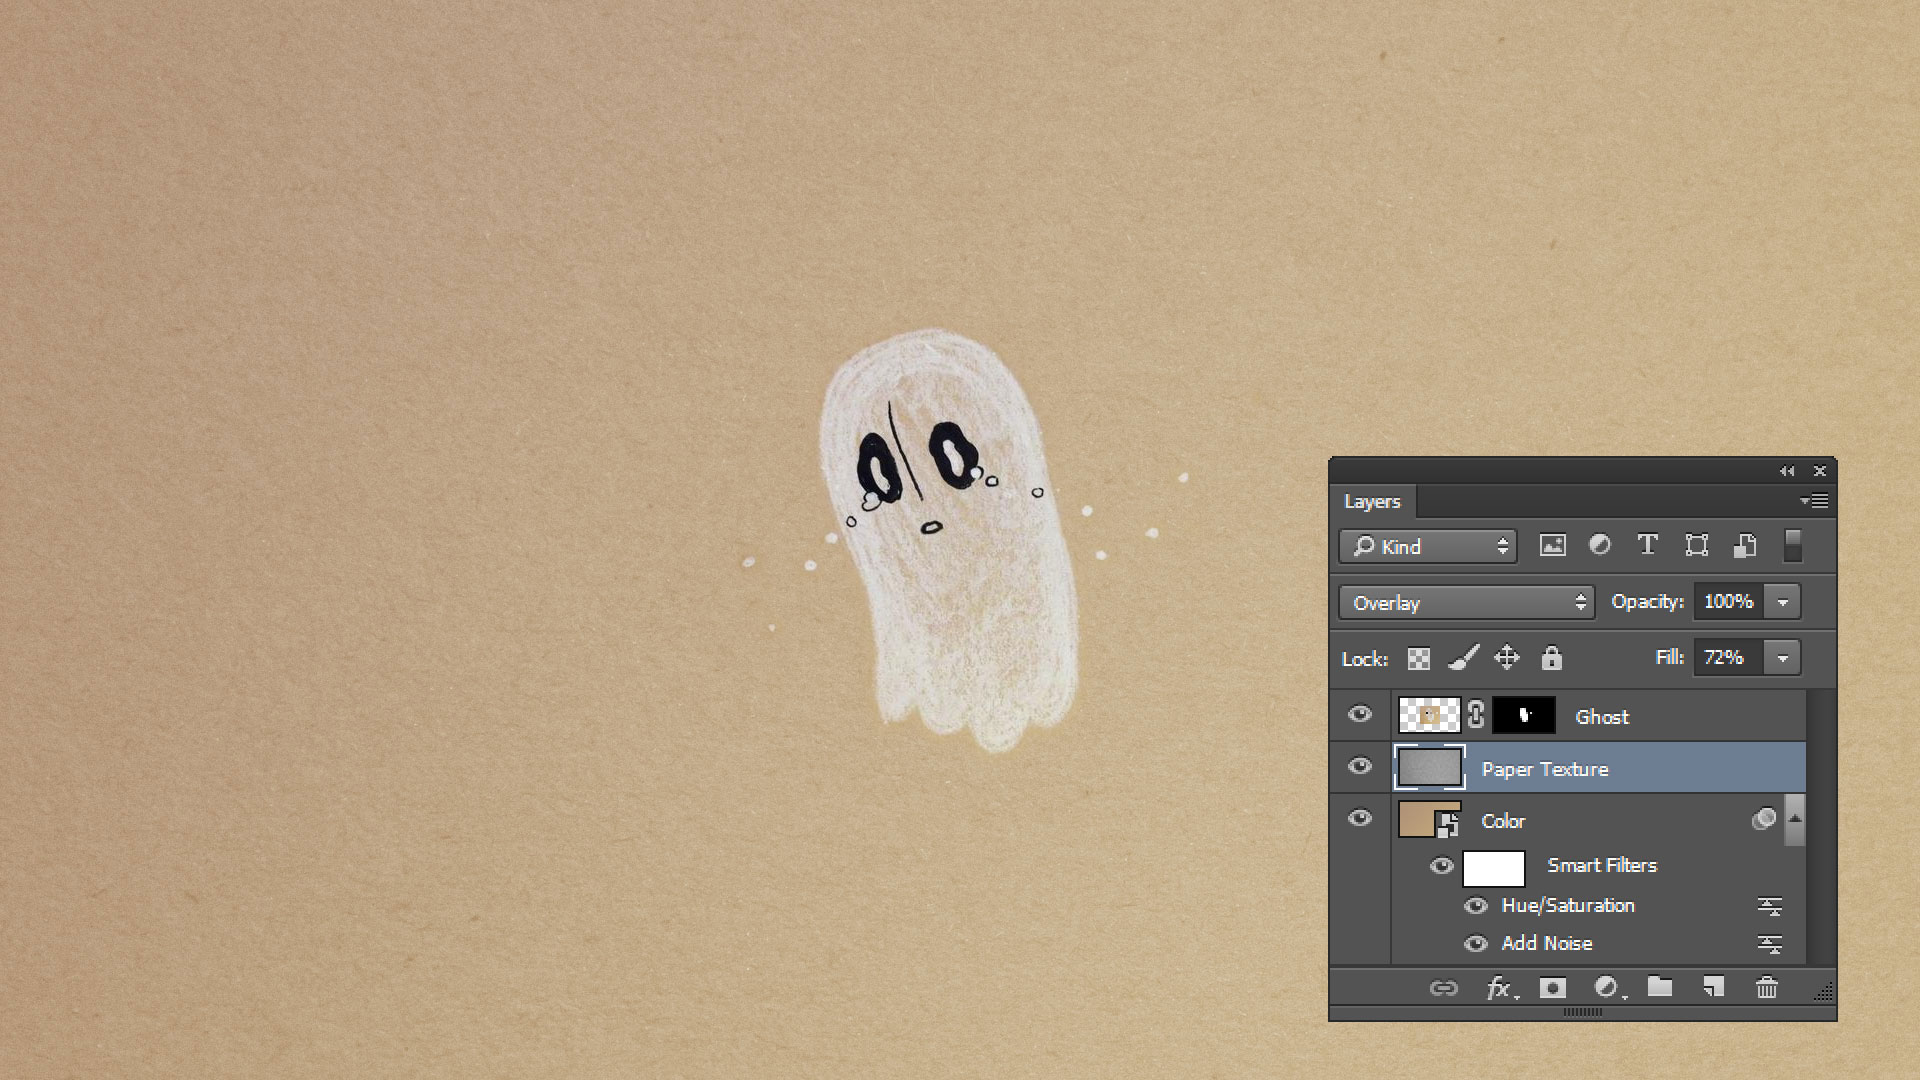Filter layers by pixel layer type

[1552, 546]
